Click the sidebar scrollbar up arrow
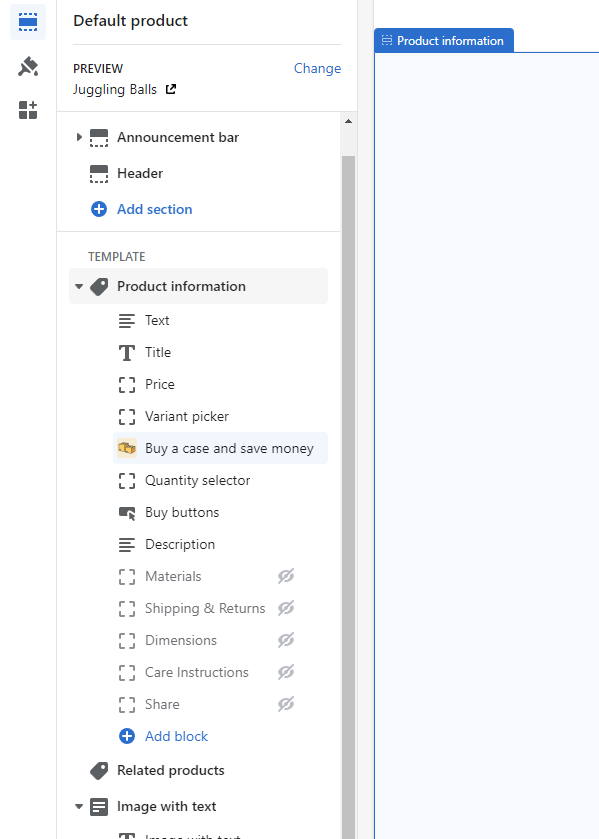 point(348,121)
